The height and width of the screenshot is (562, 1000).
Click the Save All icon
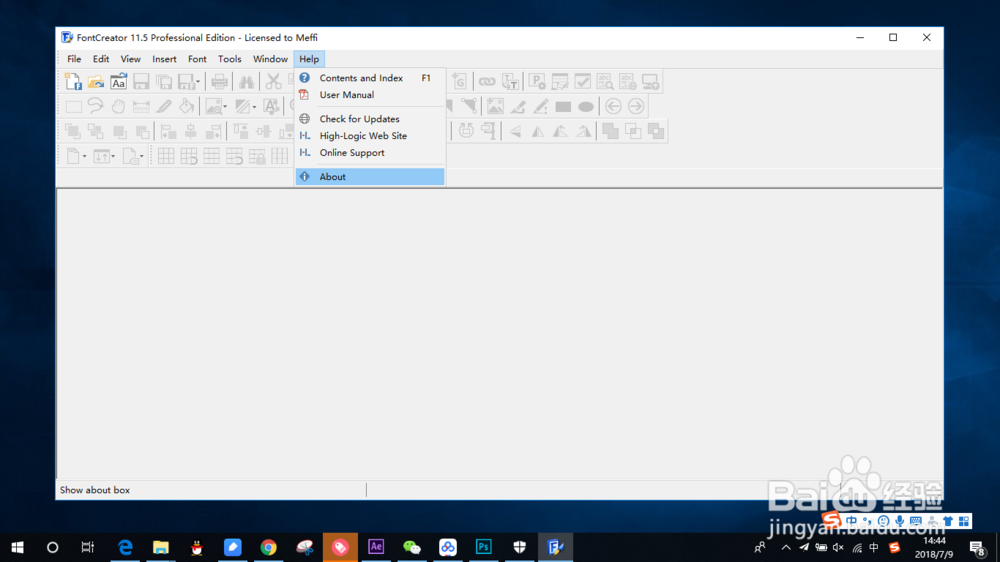164,82
